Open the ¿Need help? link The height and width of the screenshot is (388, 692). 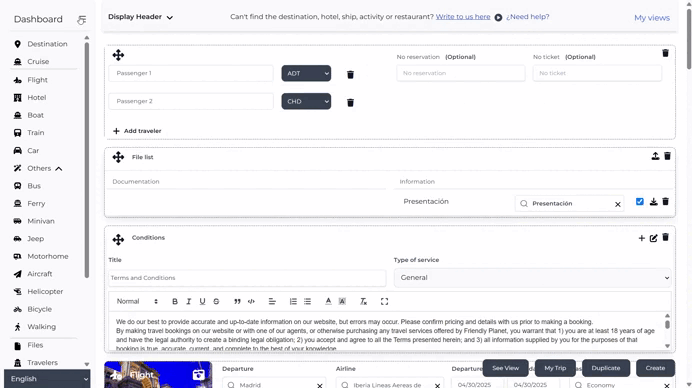coord(528,17)
